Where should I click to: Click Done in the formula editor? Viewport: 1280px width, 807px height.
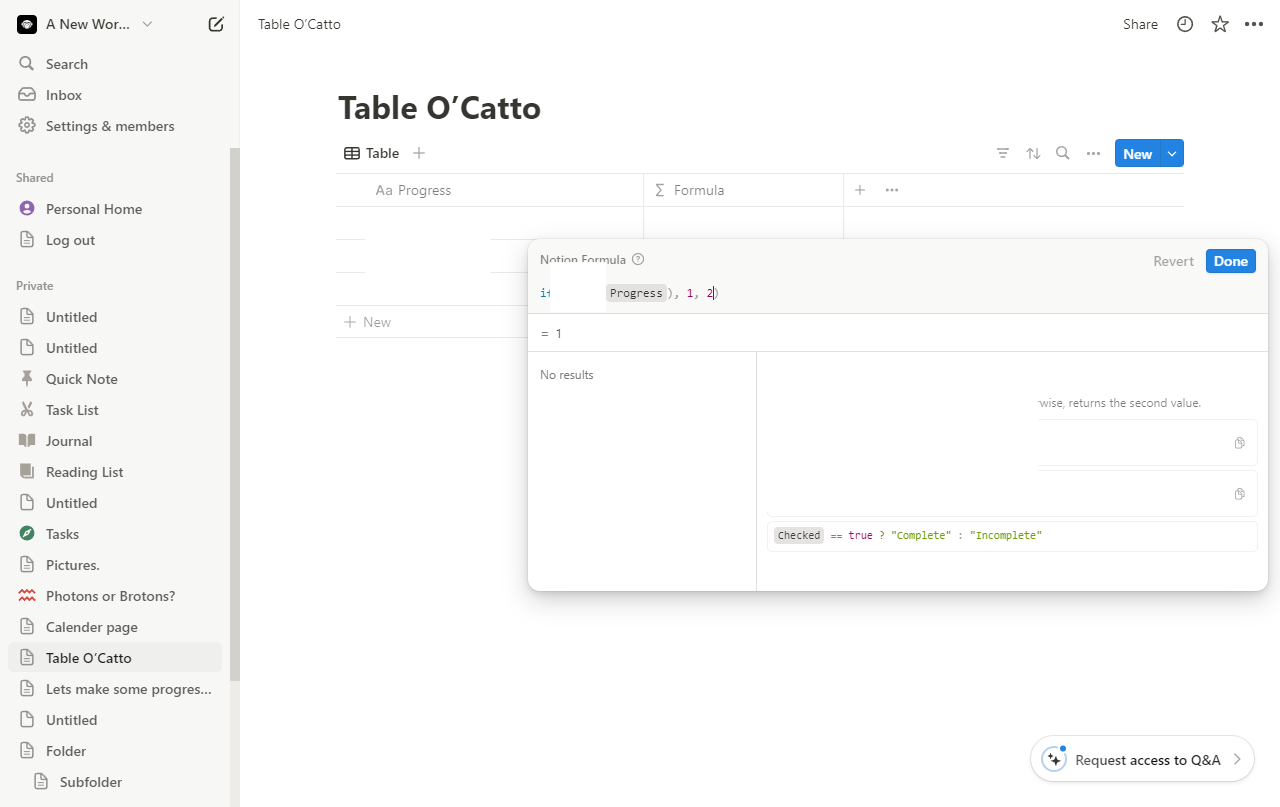[1230, 261]
